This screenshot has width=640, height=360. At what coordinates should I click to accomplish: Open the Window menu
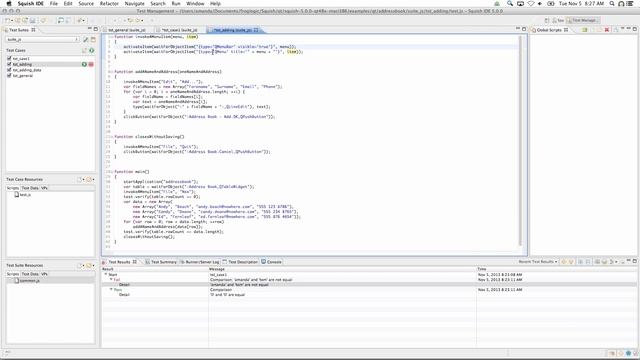click(x=195, y=3)
